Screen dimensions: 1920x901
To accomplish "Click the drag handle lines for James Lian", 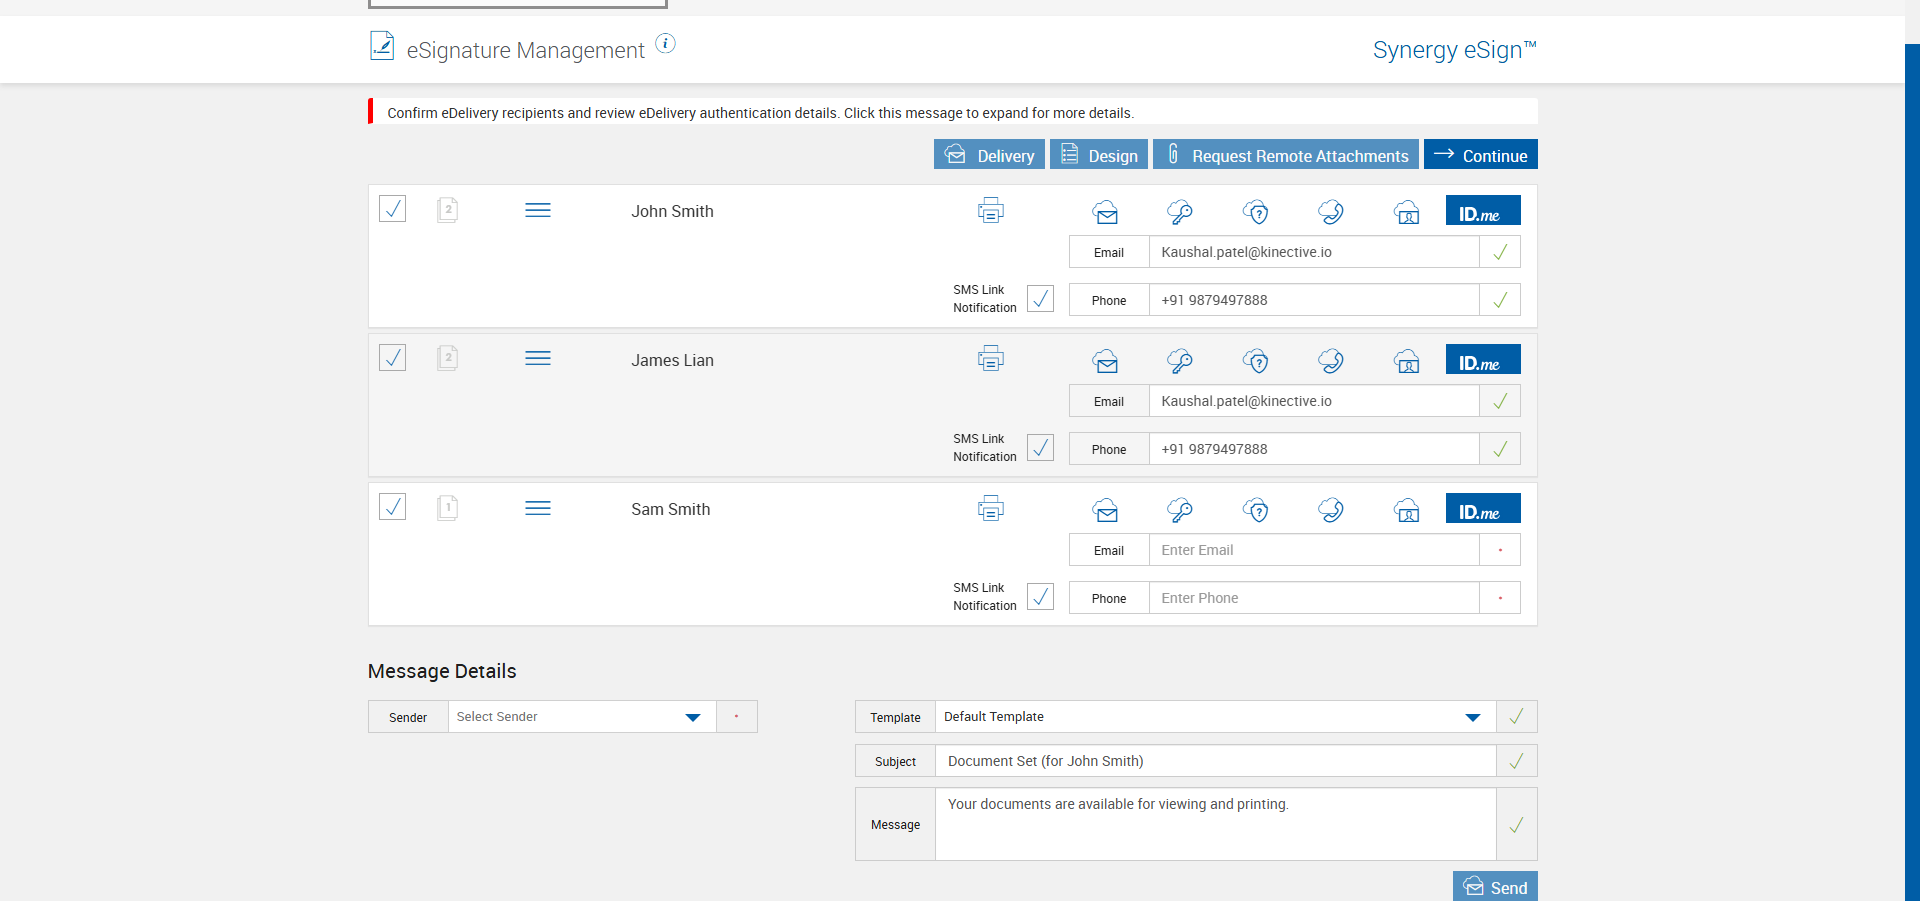I will tap(538, 359).
